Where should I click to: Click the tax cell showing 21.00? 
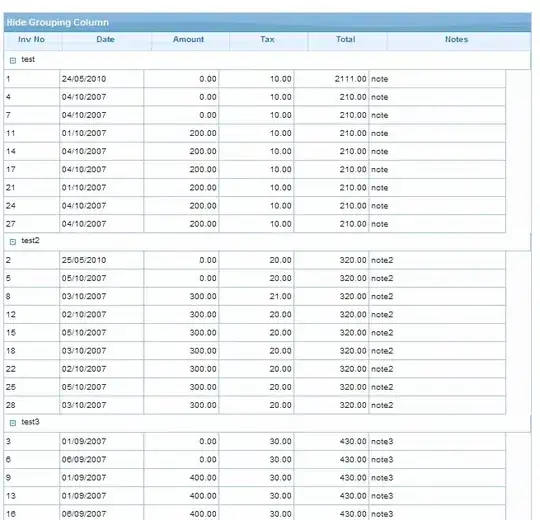click(x=256, y=297)
